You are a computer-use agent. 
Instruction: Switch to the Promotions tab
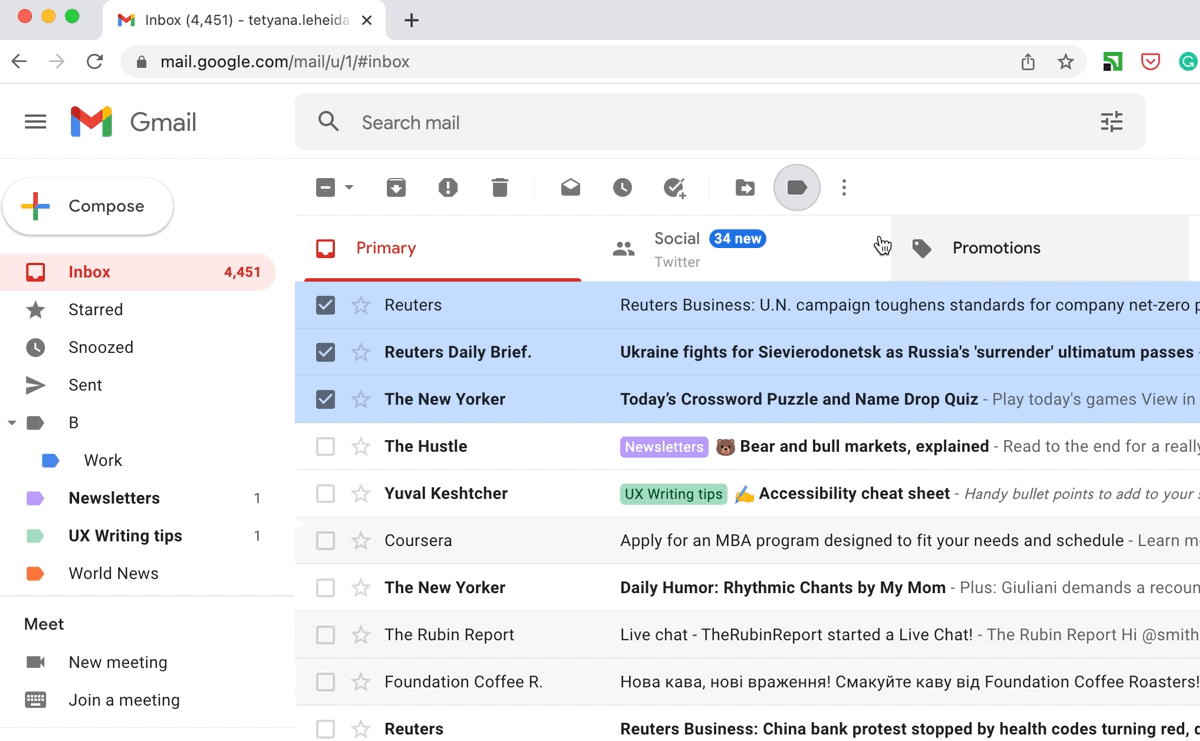pyautogui.click(x=1040, y=248)
